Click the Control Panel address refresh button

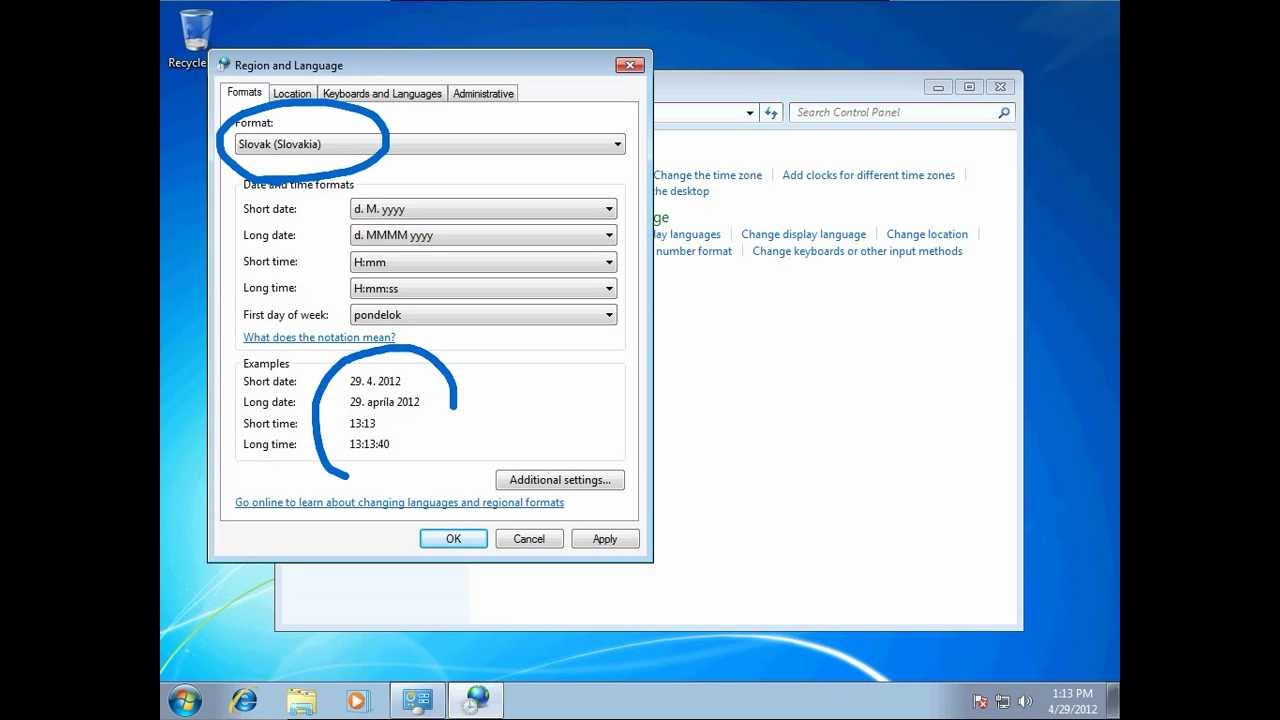(x=770, y=113)
